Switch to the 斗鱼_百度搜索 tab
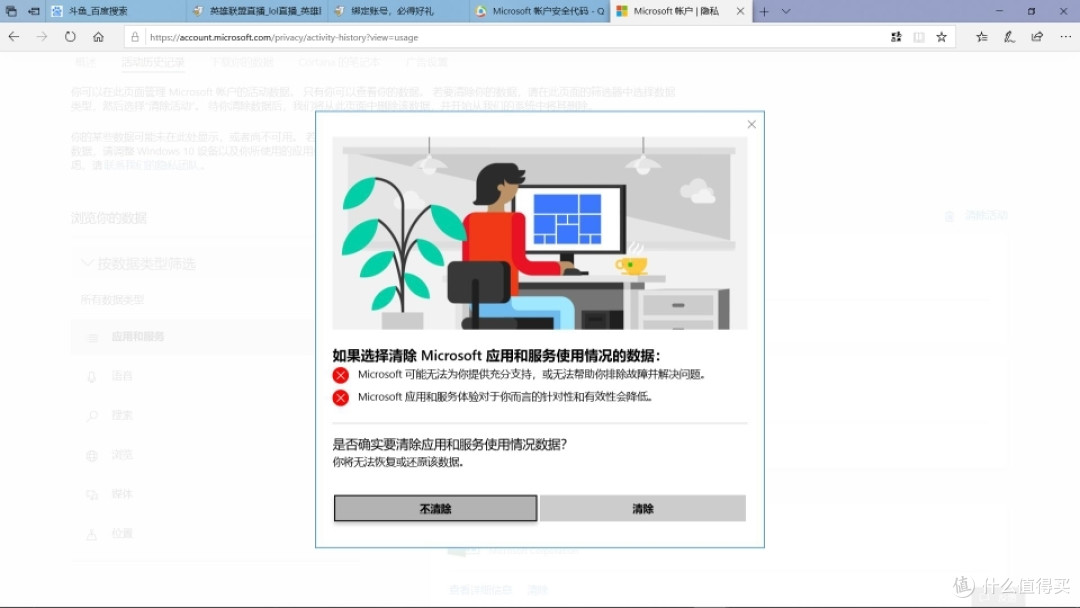 (x=116, y=11)
